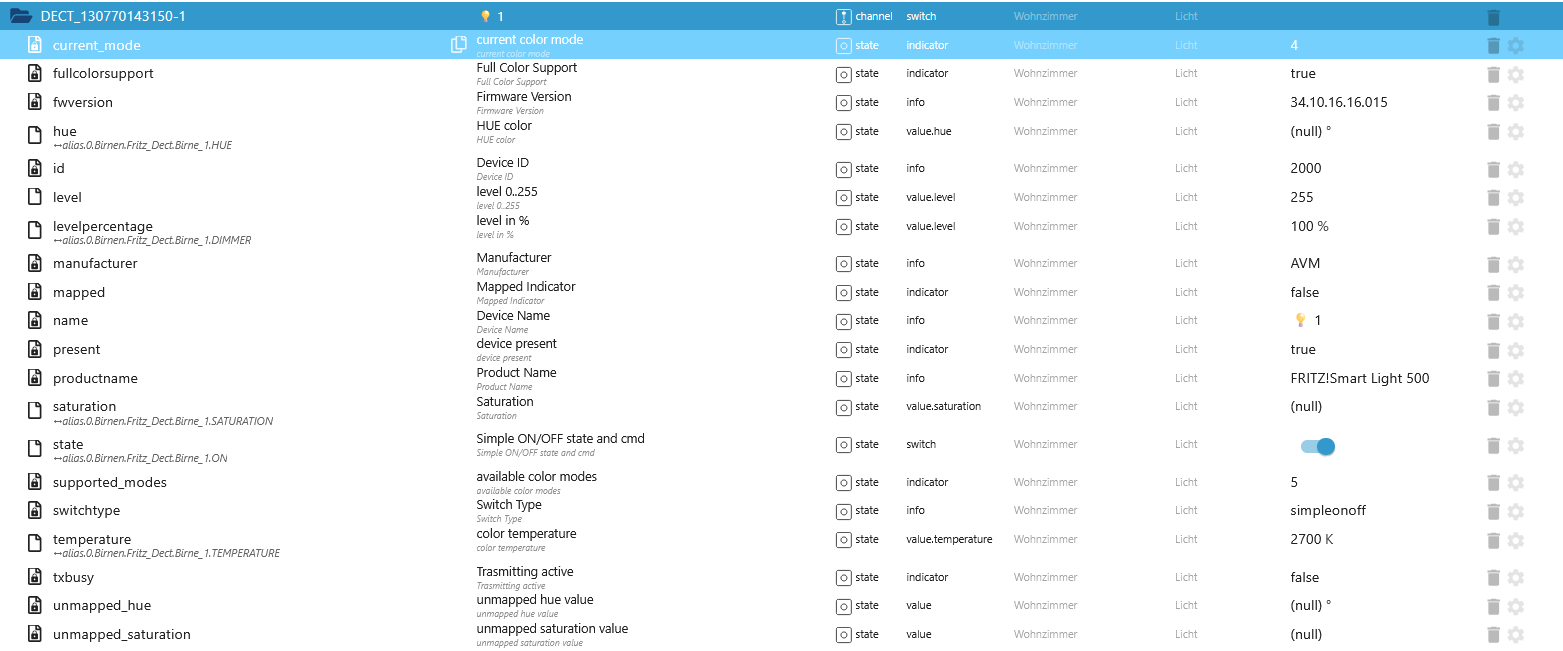Click the supported_modes value 5
This screenshot has width=1563, height=651.
tap(1294, 482)
